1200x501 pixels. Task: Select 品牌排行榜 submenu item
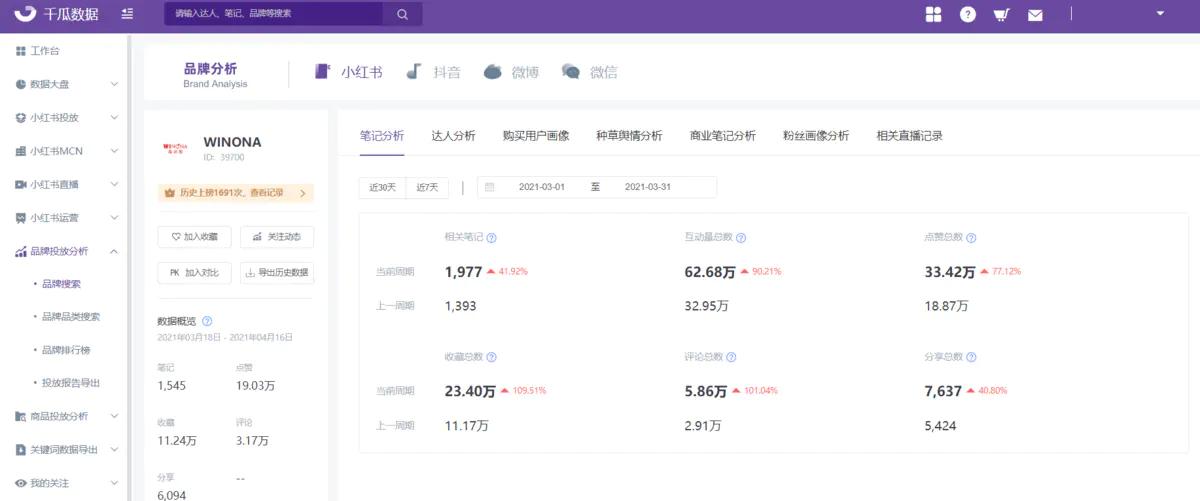(x=66, y=350)
